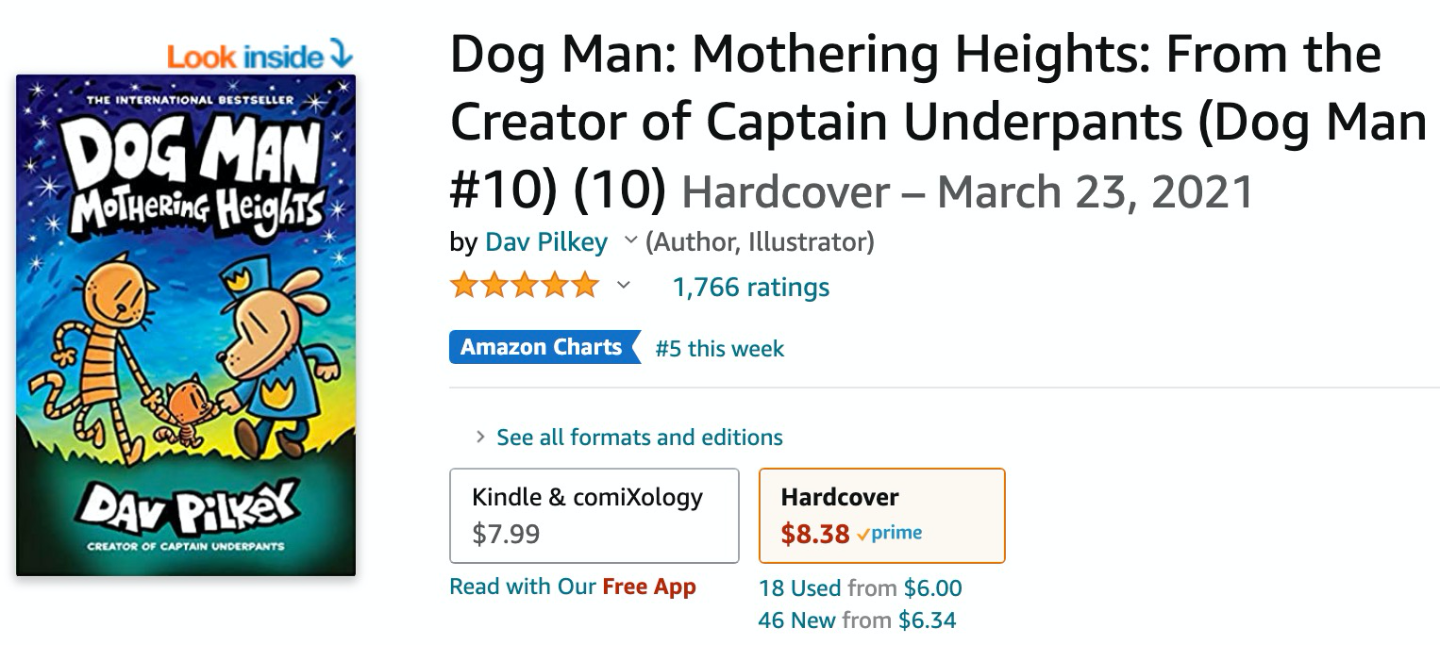Open the Free App reading link
Viewport: 1440px width, 645px height.
click(x=649, y=587)
